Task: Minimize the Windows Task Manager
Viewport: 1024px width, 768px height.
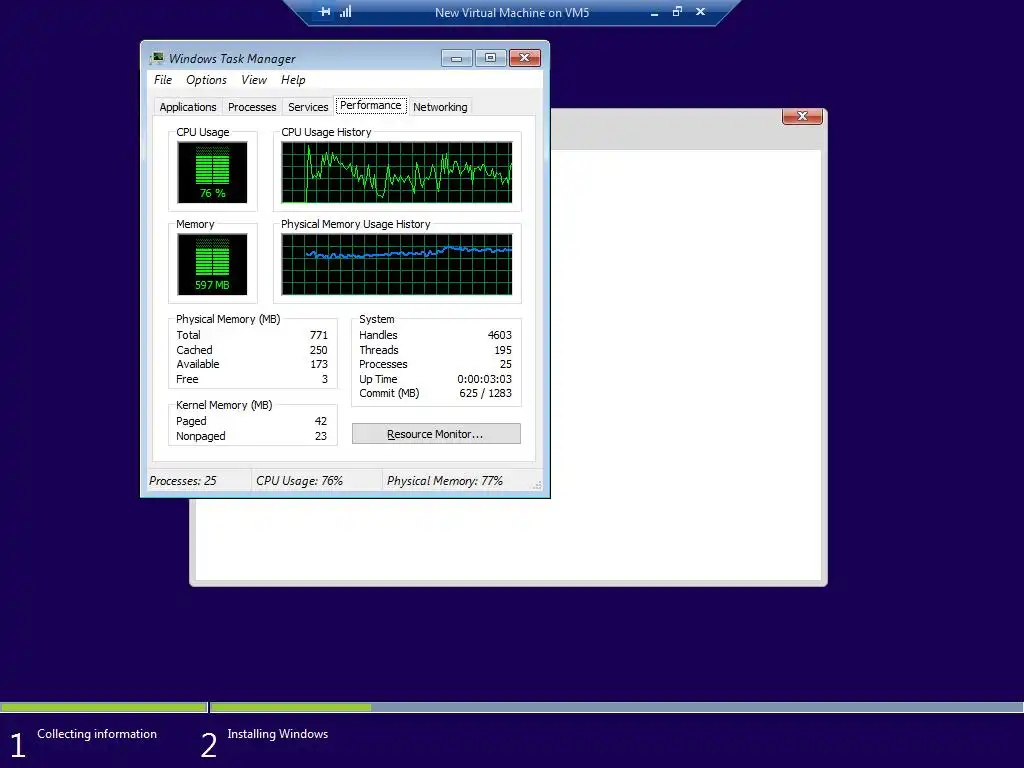Action: (x=456, y=58)
